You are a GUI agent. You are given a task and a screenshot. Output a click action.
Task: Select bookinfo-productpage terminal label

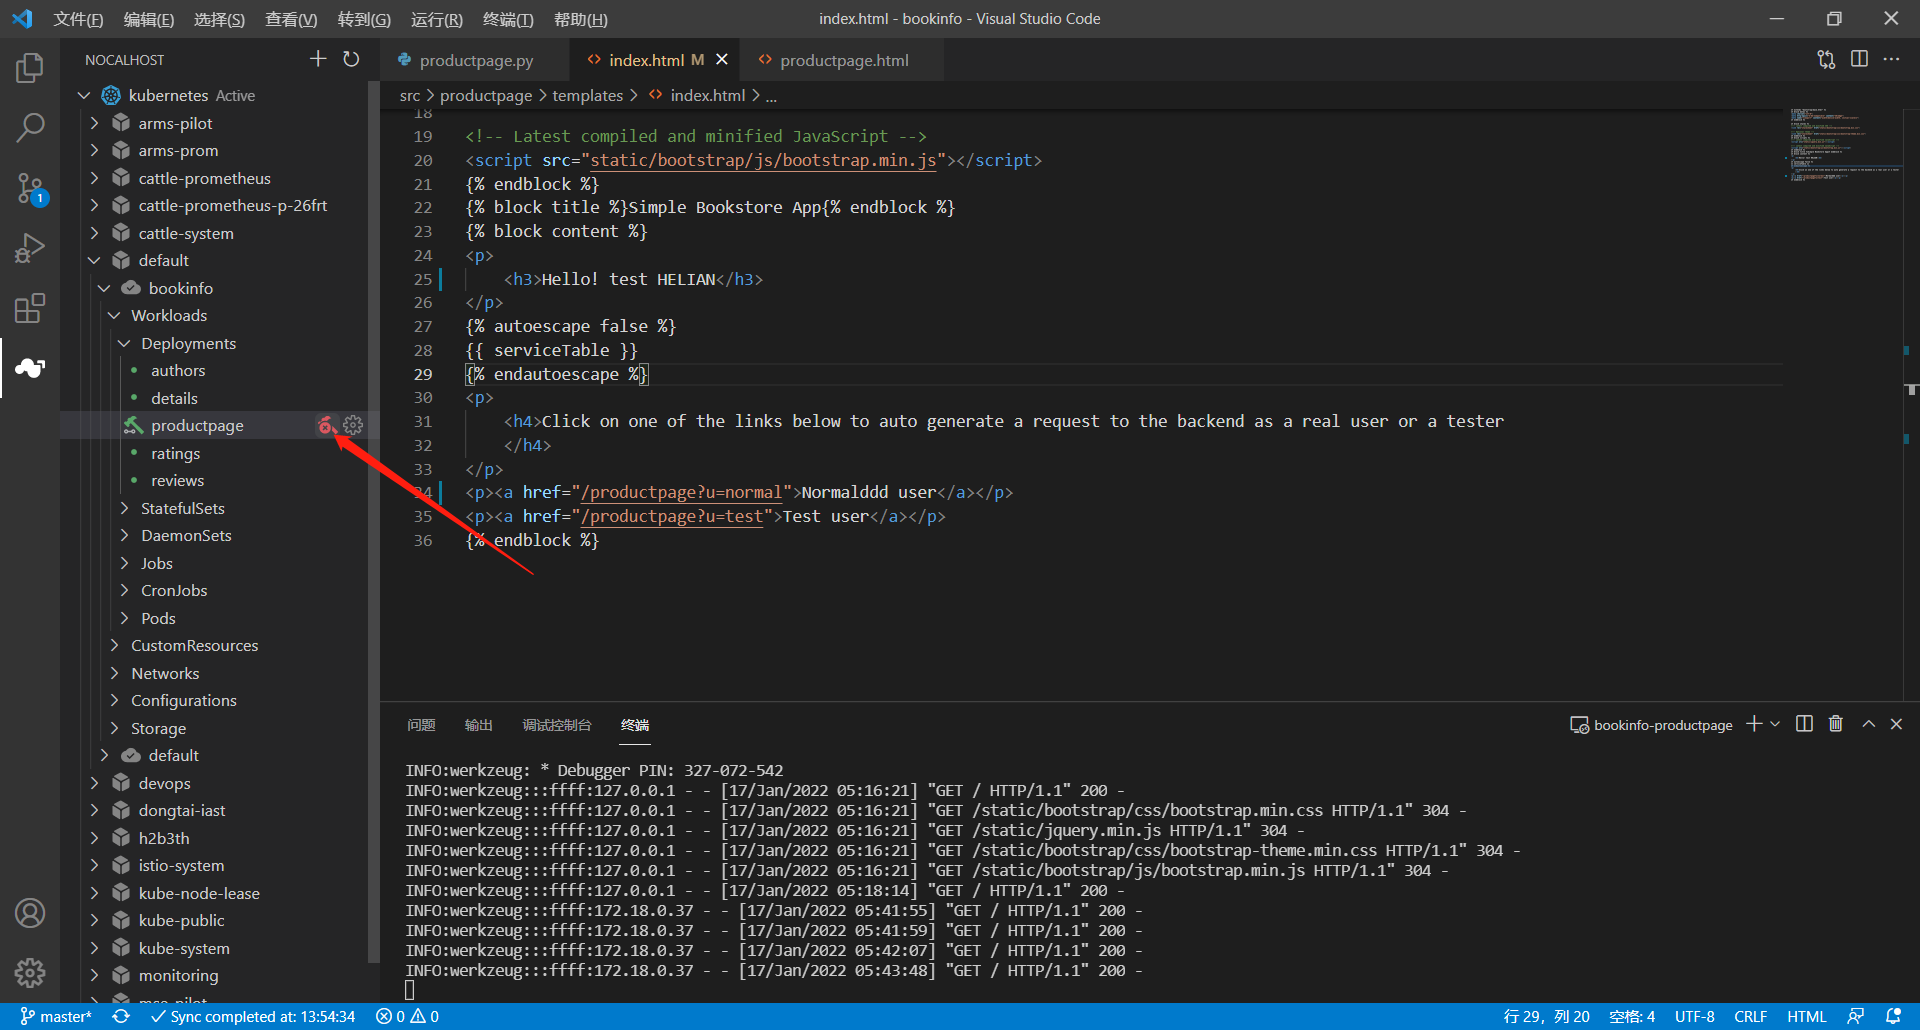pos(1651,725)
